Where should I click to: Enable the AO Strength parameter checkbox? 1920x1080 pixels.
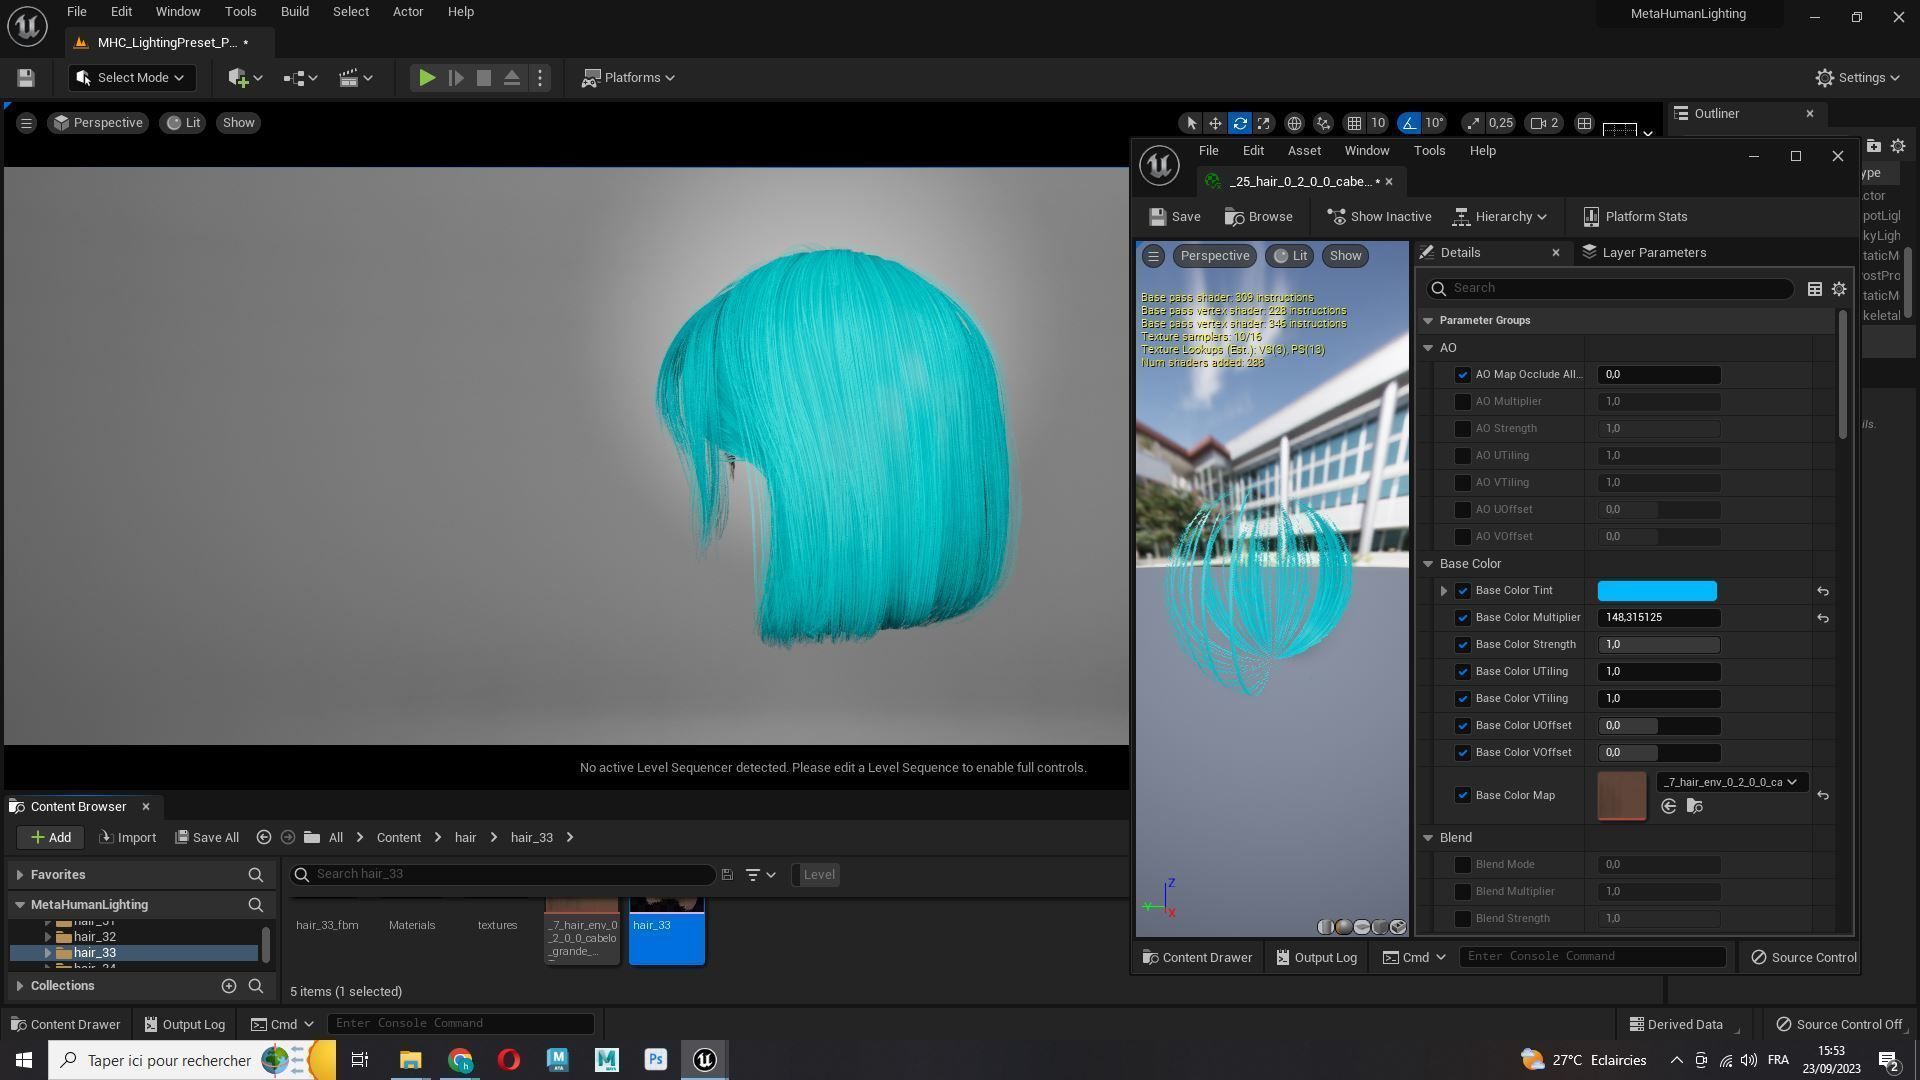coord(1463,429)
